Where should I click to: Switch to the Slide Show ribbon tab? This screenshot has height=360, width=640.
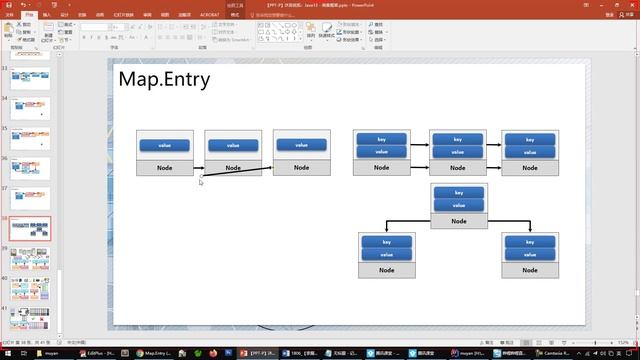(124, 15)
